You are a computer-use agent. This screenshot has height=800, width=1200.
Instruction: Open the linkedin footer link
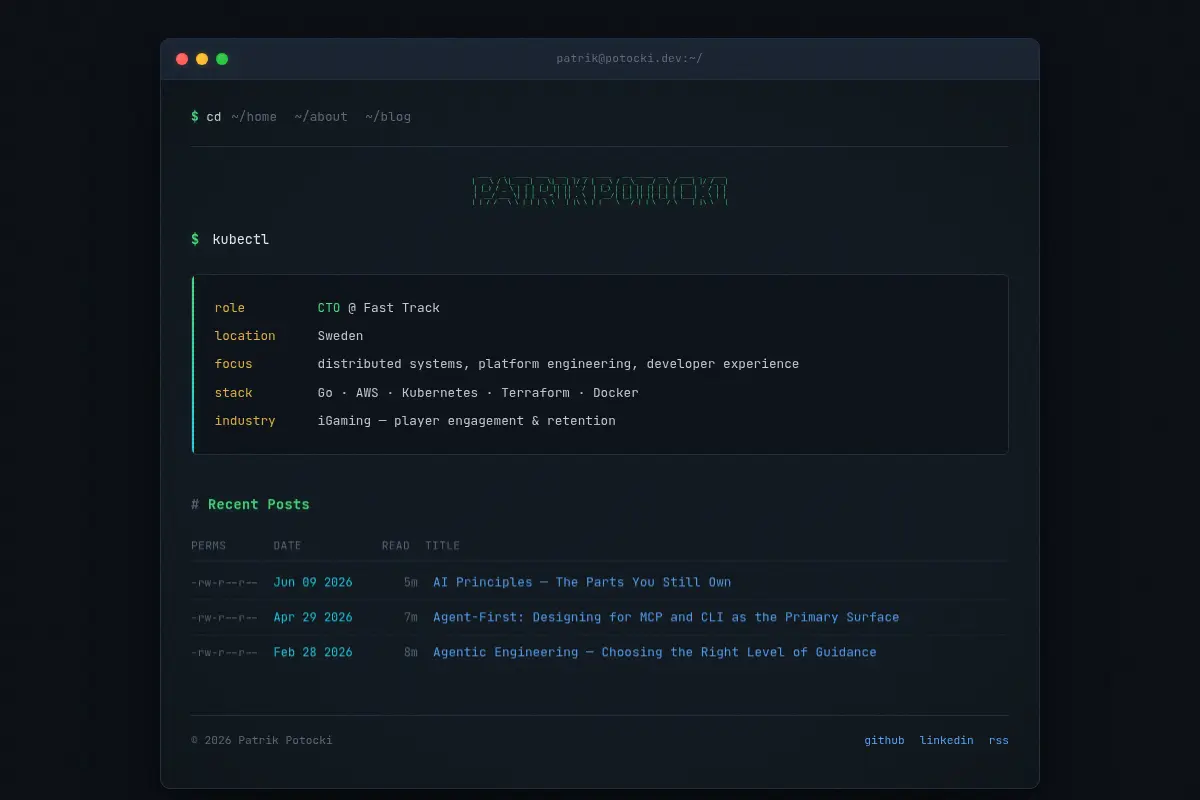946,741
